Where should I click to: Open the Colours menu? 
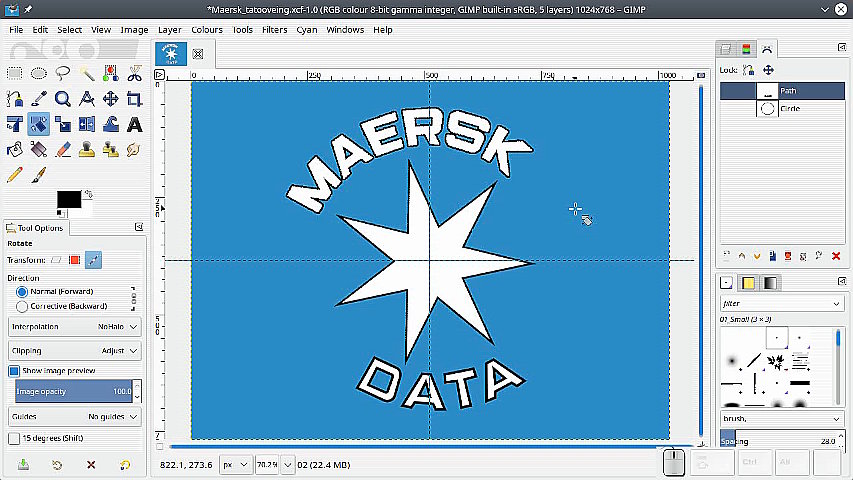pos(207,30)
